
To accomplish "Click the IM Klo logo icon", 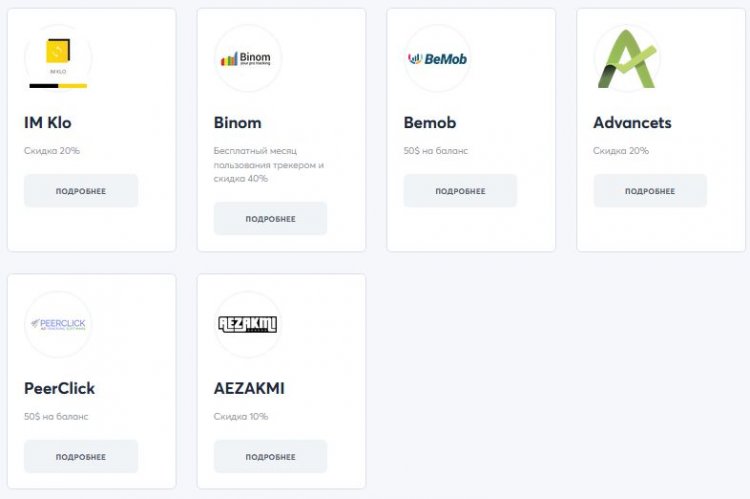I will 58,58.
